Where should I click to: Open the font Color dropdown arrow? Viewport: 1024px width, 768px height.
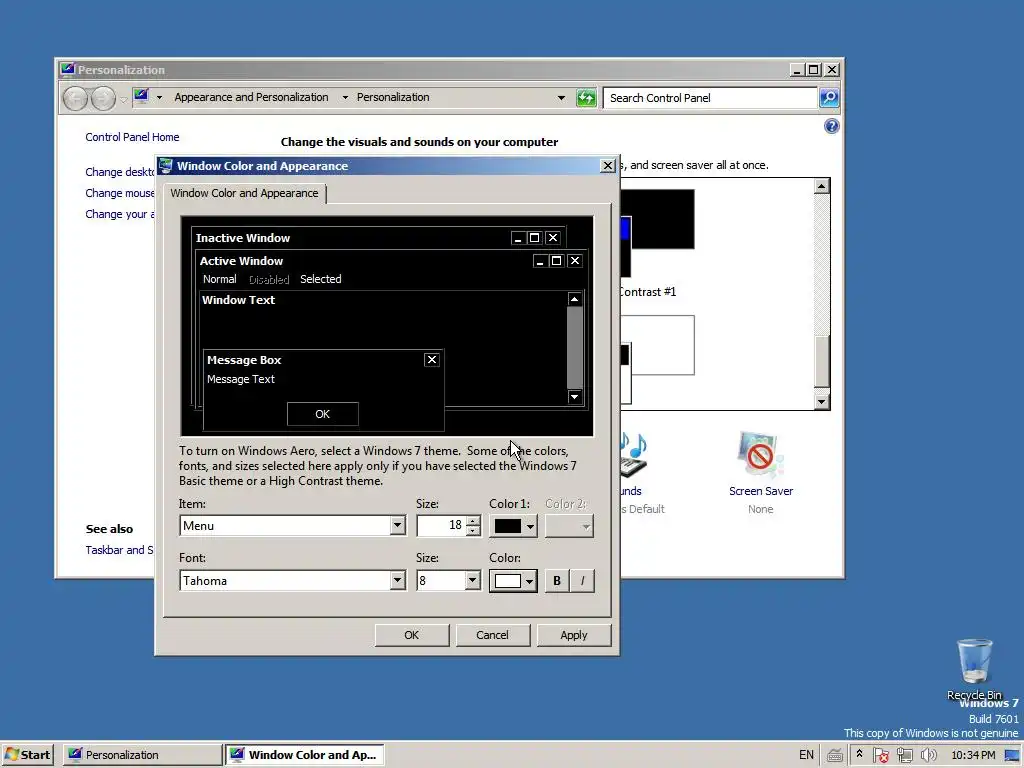(530, 581)
